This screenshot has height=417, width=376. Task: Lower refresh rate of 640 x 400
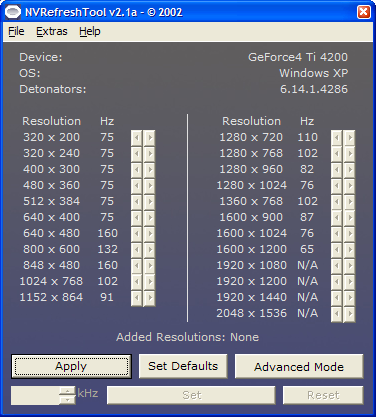pyautogui.click(x=137, y=218)
